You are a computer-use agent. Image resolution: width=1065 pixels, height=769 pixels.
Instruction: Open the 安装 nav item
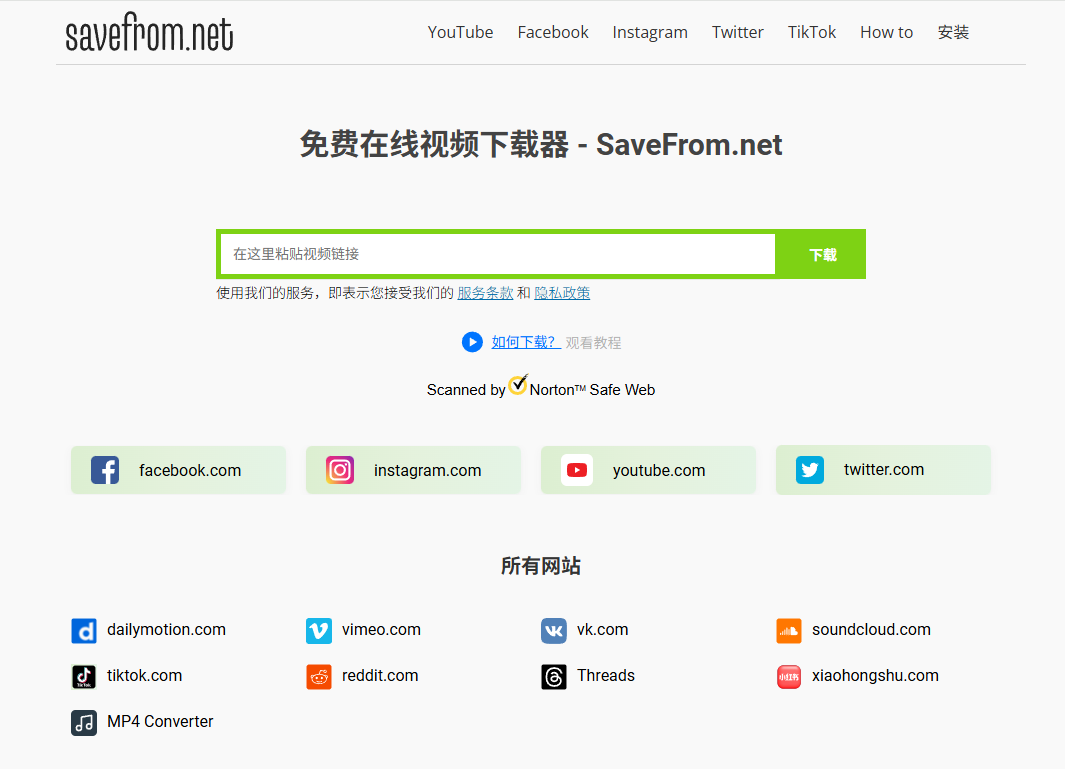coord(953,33)
